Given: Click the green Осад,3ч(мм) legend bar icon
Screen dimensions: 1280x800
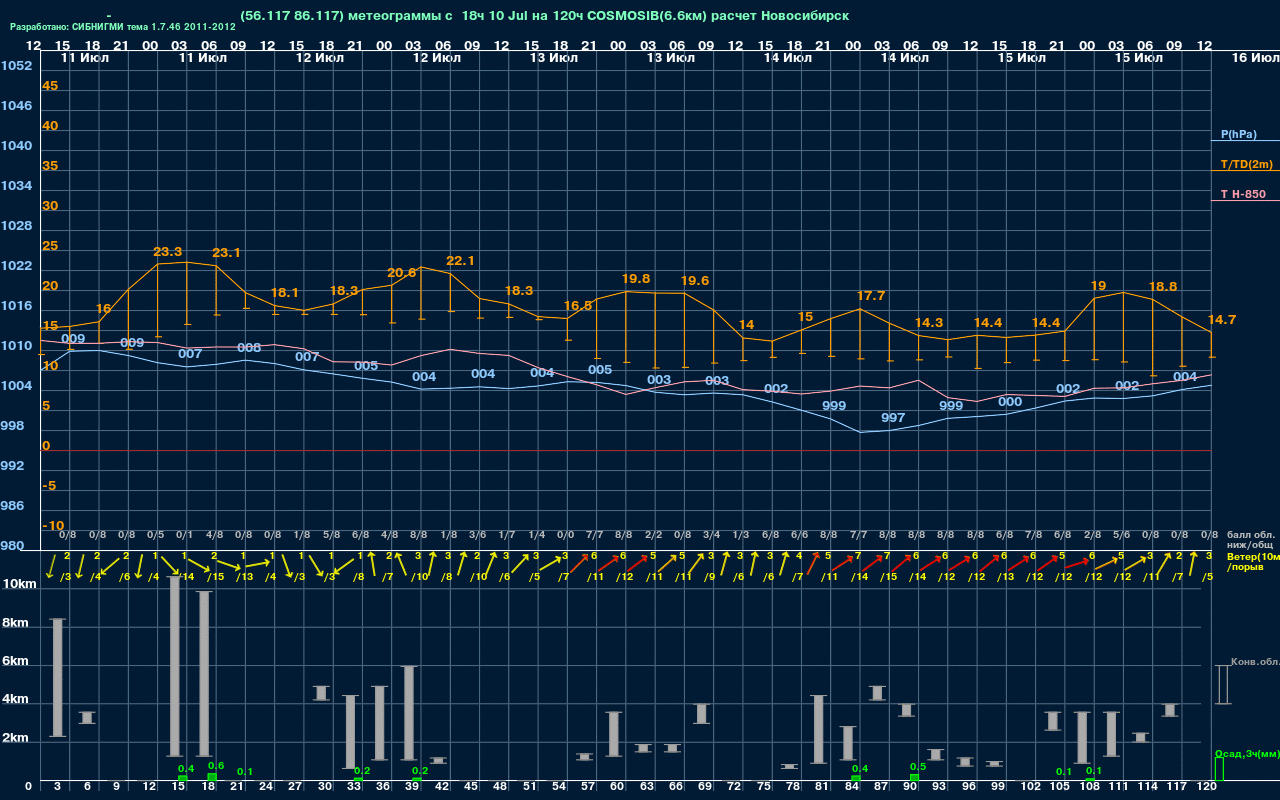Looking at the screenshot, I should tap(1219, 769).
